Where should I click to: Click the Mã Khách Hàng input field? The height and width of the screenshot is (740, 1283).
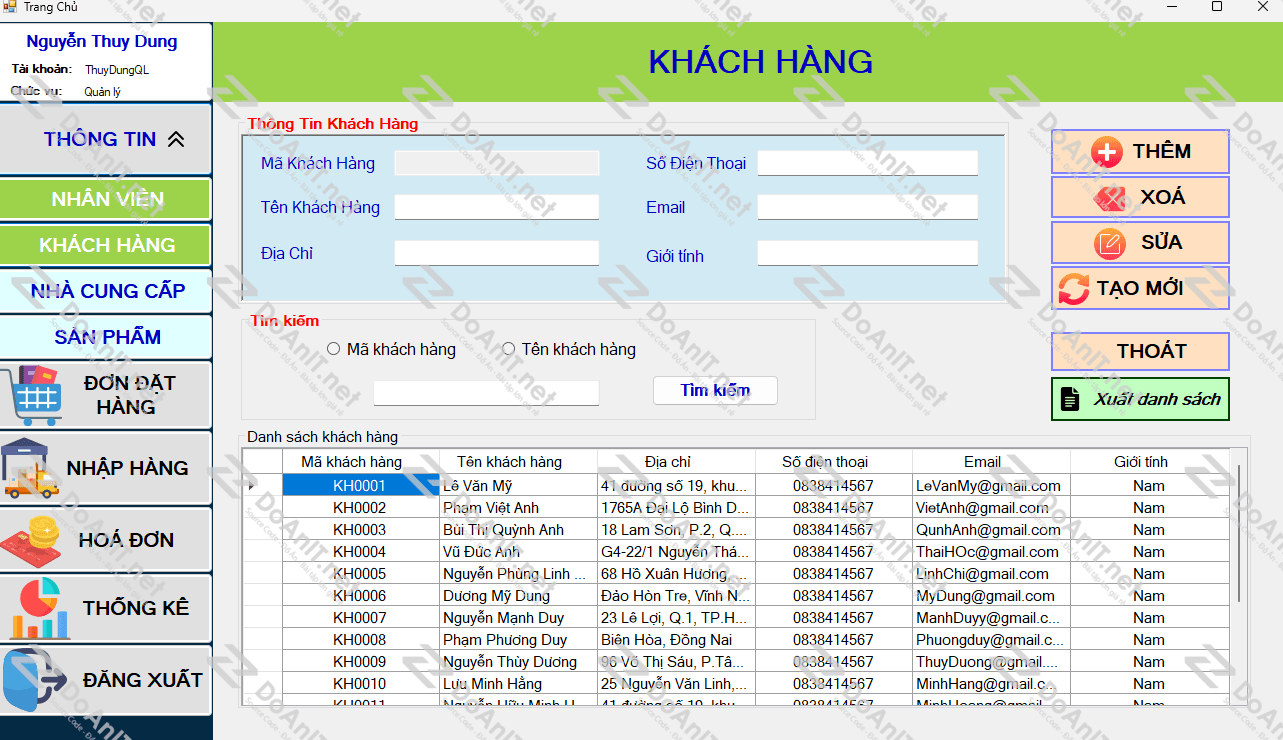(x=497, y=163)
